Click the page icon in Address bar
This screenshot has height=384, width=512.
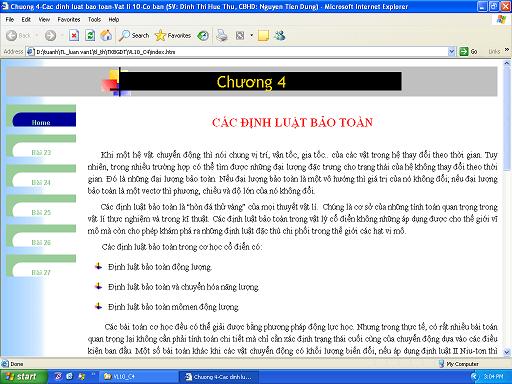31,52
